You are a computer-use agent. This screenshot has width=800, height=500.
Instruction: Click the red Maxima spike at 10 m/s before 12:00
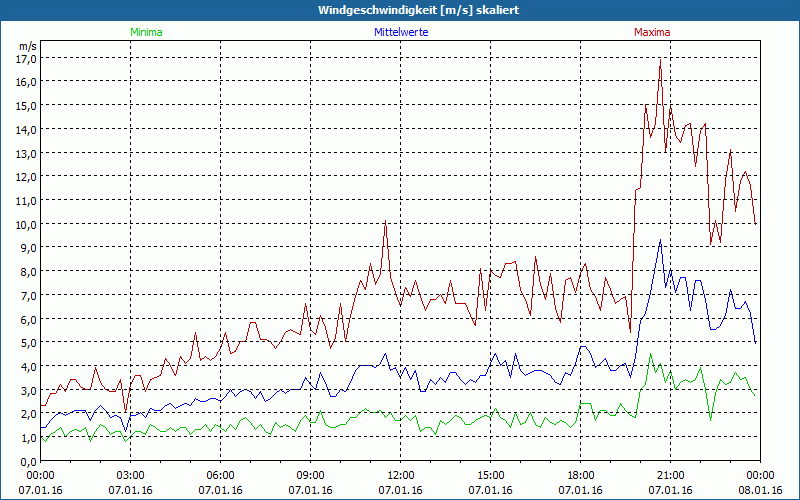point(385,224)
